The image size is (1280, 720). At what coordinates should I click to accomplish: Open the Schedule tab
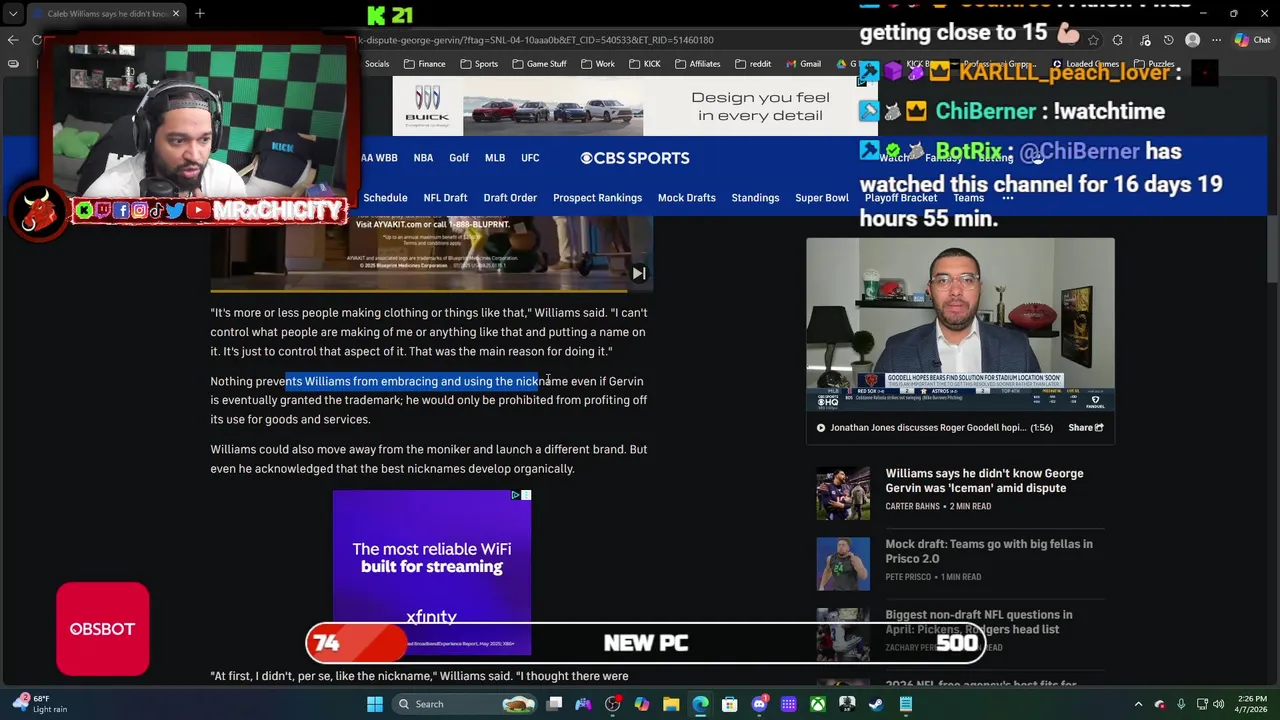click(385, 198)
